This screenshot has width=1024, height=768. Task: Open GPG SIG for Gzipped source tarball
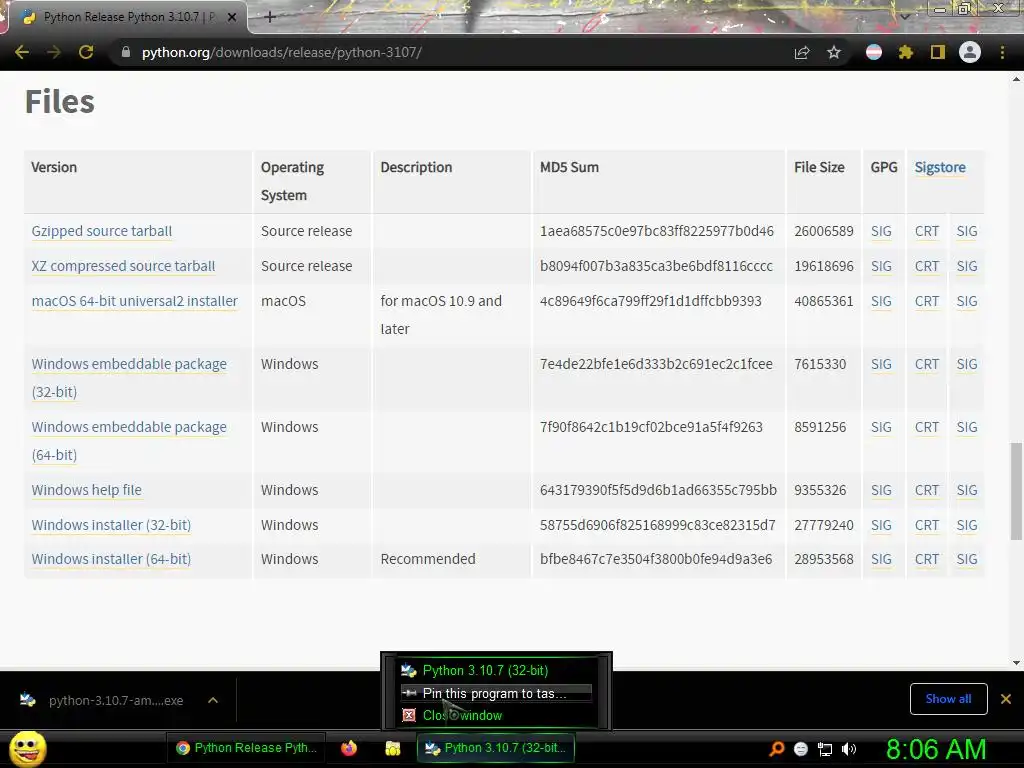881,231
